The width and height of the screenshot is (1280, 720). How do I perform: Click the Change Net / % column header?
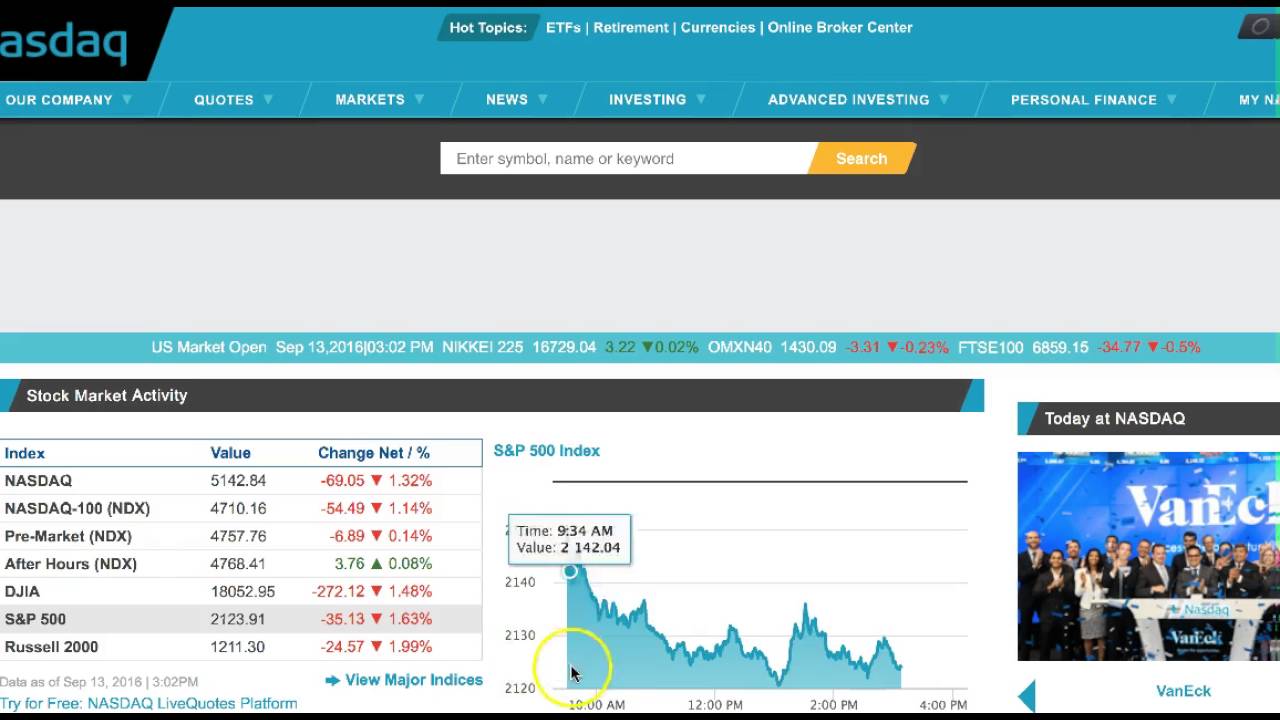374,453
